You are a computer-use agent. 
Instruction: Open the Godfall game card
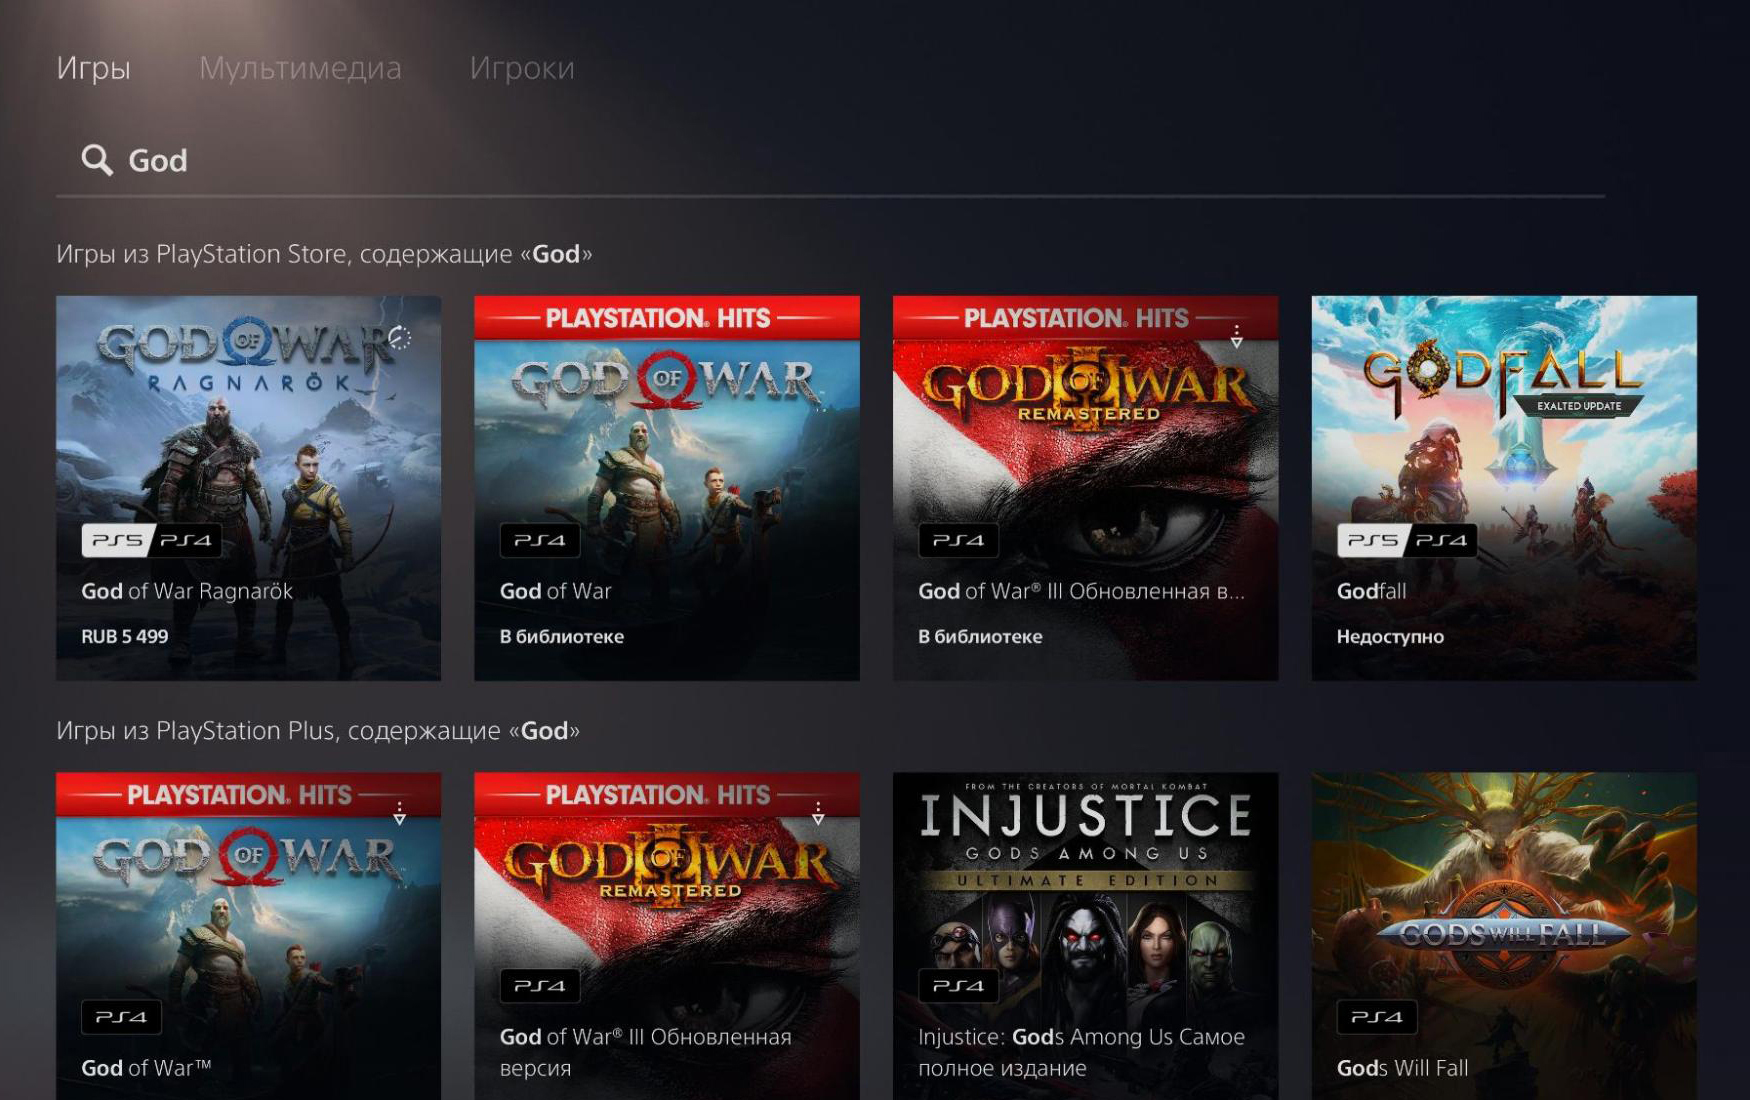(x=1504, y=488)
